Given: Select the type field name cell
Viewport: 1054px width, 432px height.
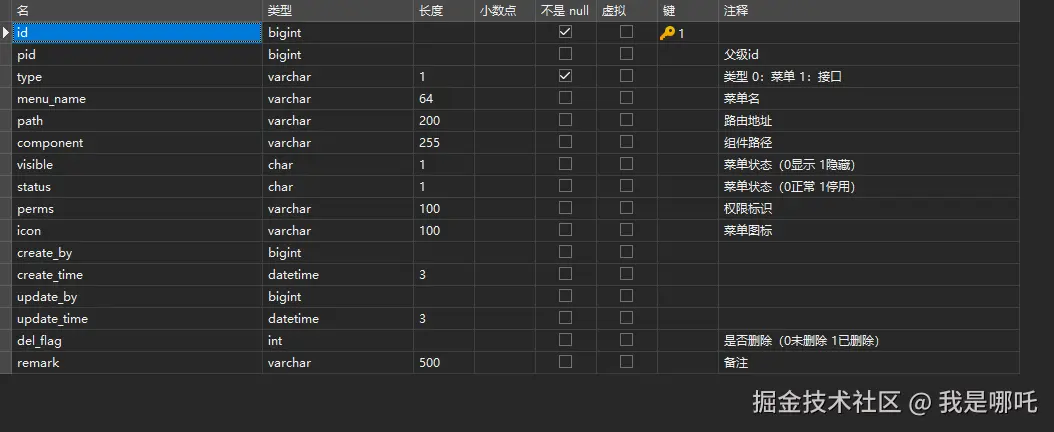Looking at the screenshot, I should (x=137, y=77).
